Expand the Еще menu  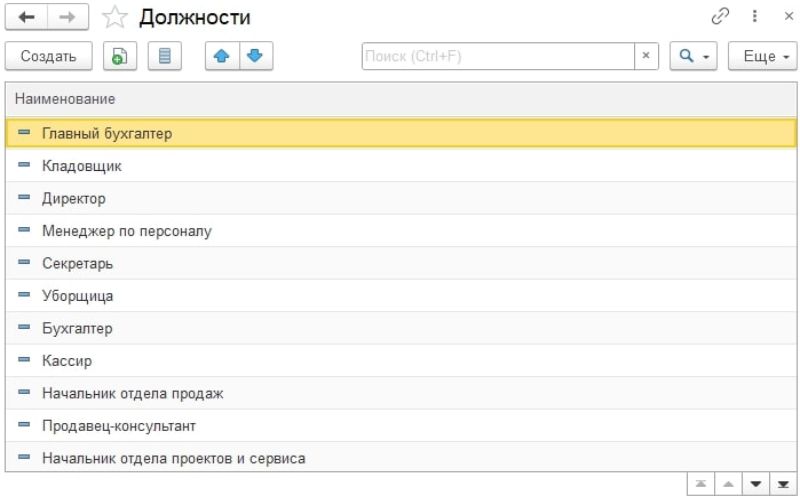click(762, 56)
